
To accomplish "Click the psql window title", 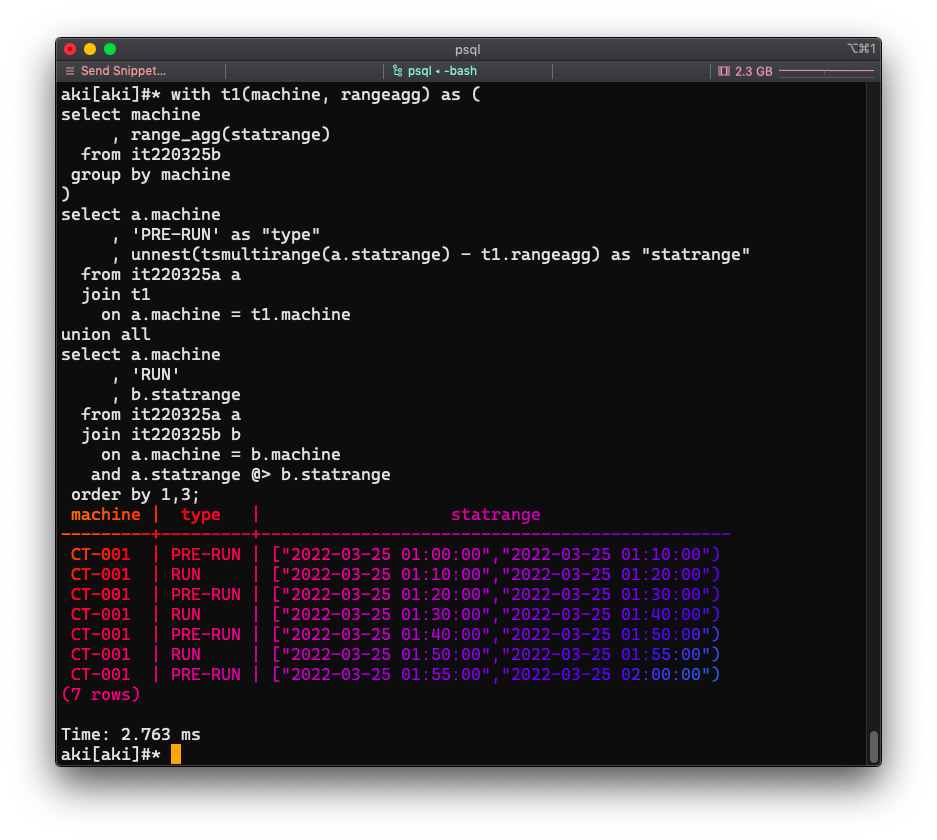I will (467, 50).
